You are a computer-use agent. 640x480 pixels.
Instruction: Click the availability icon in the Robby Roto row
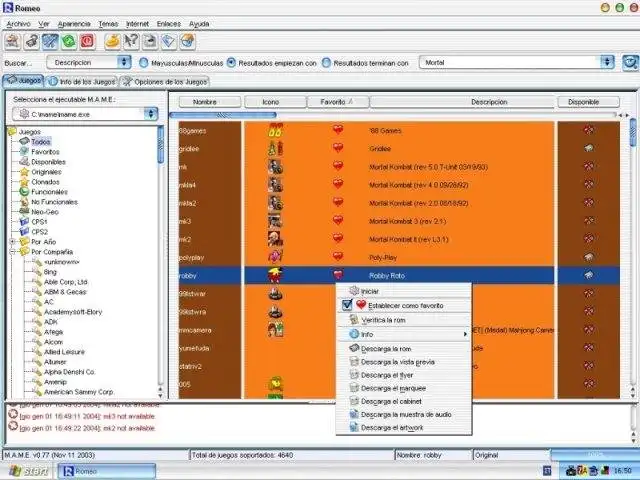point(588,276)
